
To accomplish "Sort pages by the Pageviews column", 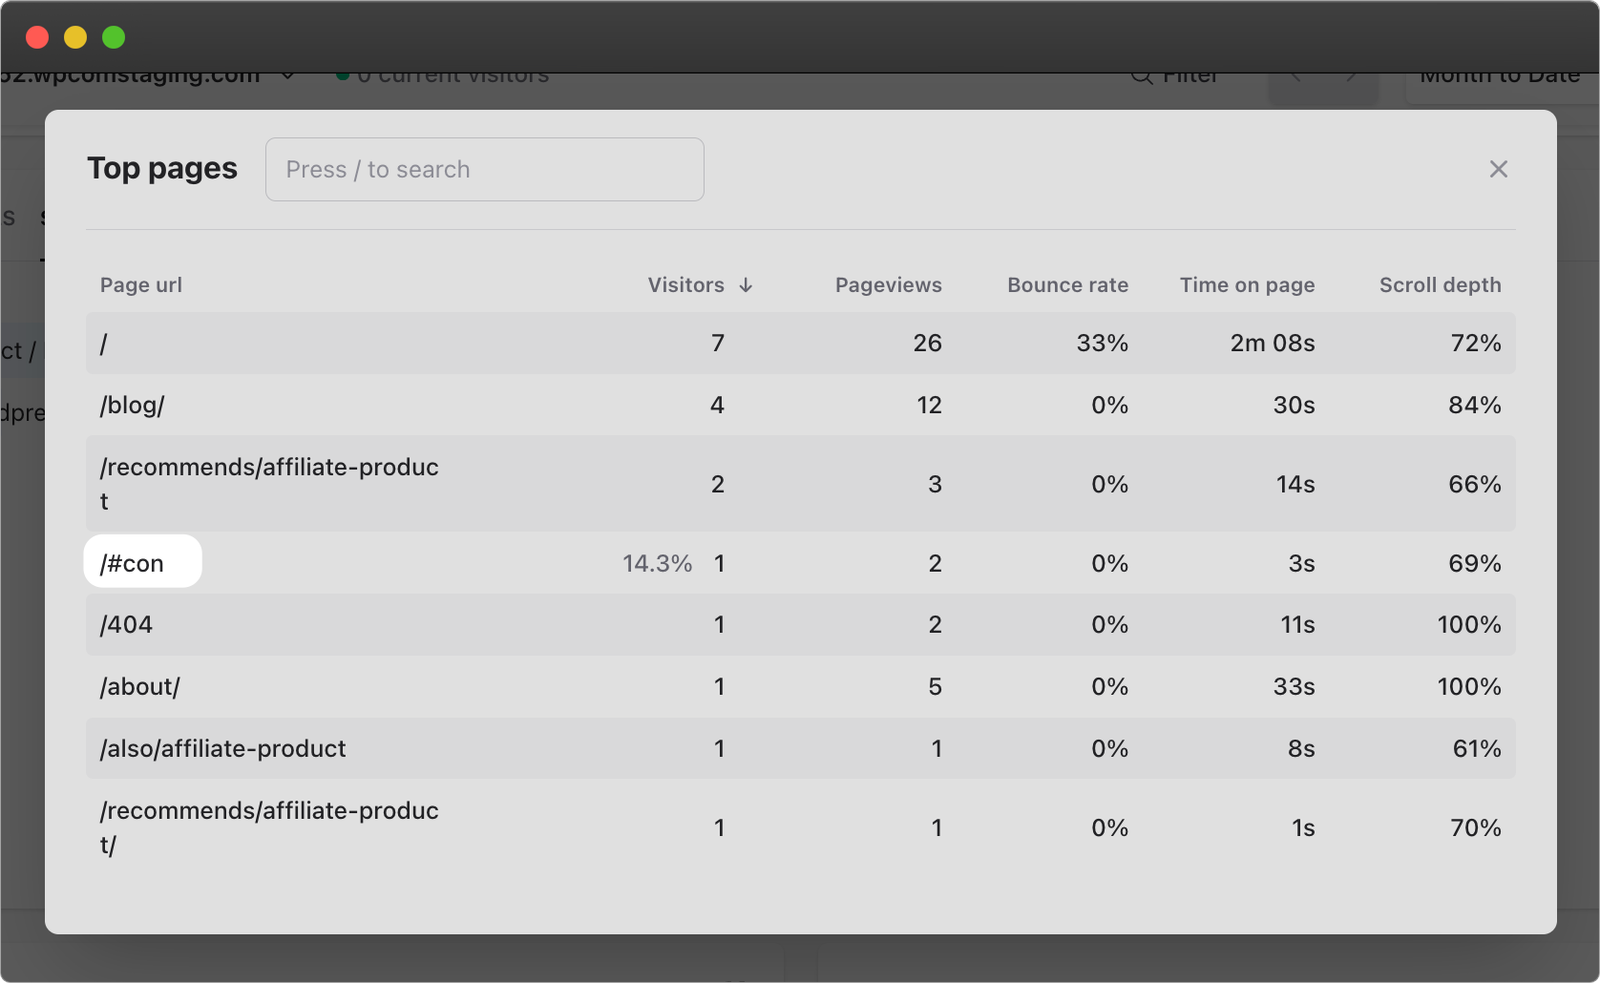I will (888, 285).
